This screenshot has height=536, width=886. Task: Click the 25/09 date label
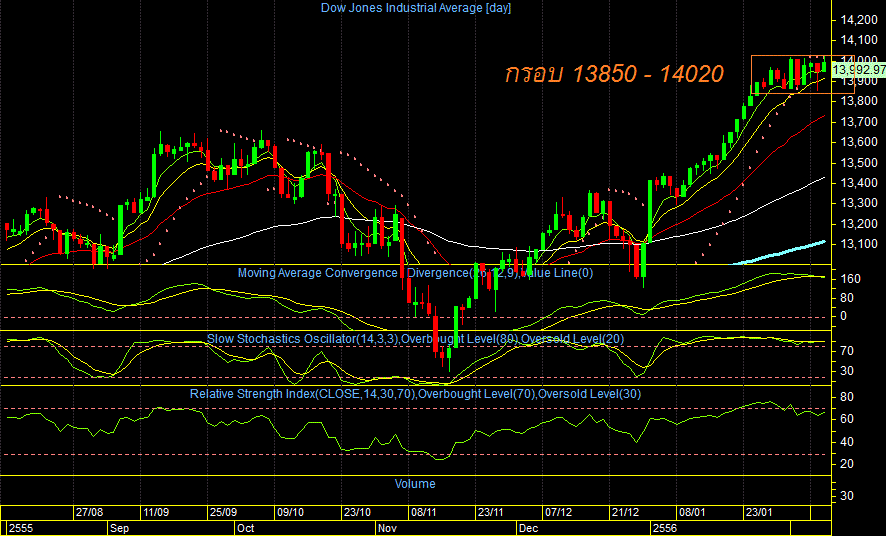click(223, 512)
